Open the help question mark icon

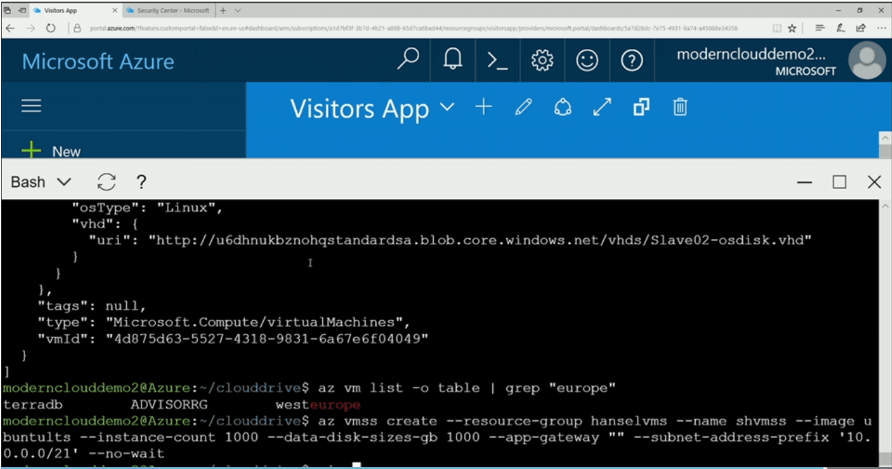pyautogui.click(x=631, y=60)
